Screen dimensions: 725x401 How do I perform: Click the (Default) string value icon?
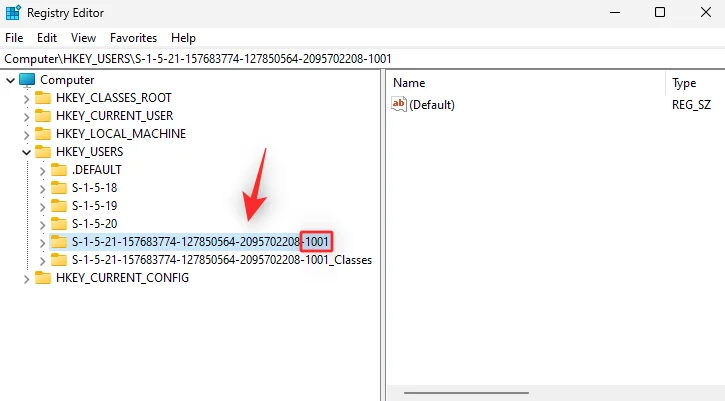coord(399,104)
